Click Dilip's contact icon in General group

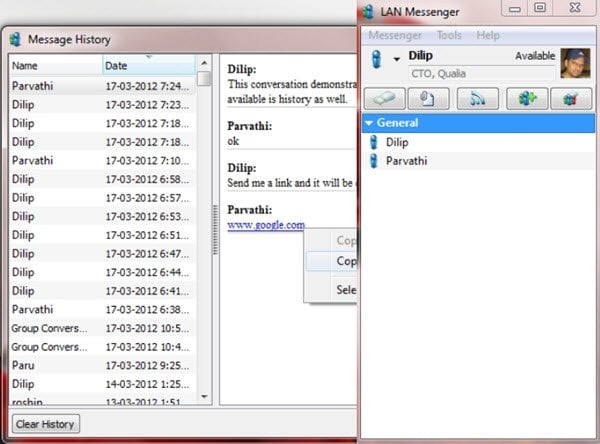(x=373, y=142)
